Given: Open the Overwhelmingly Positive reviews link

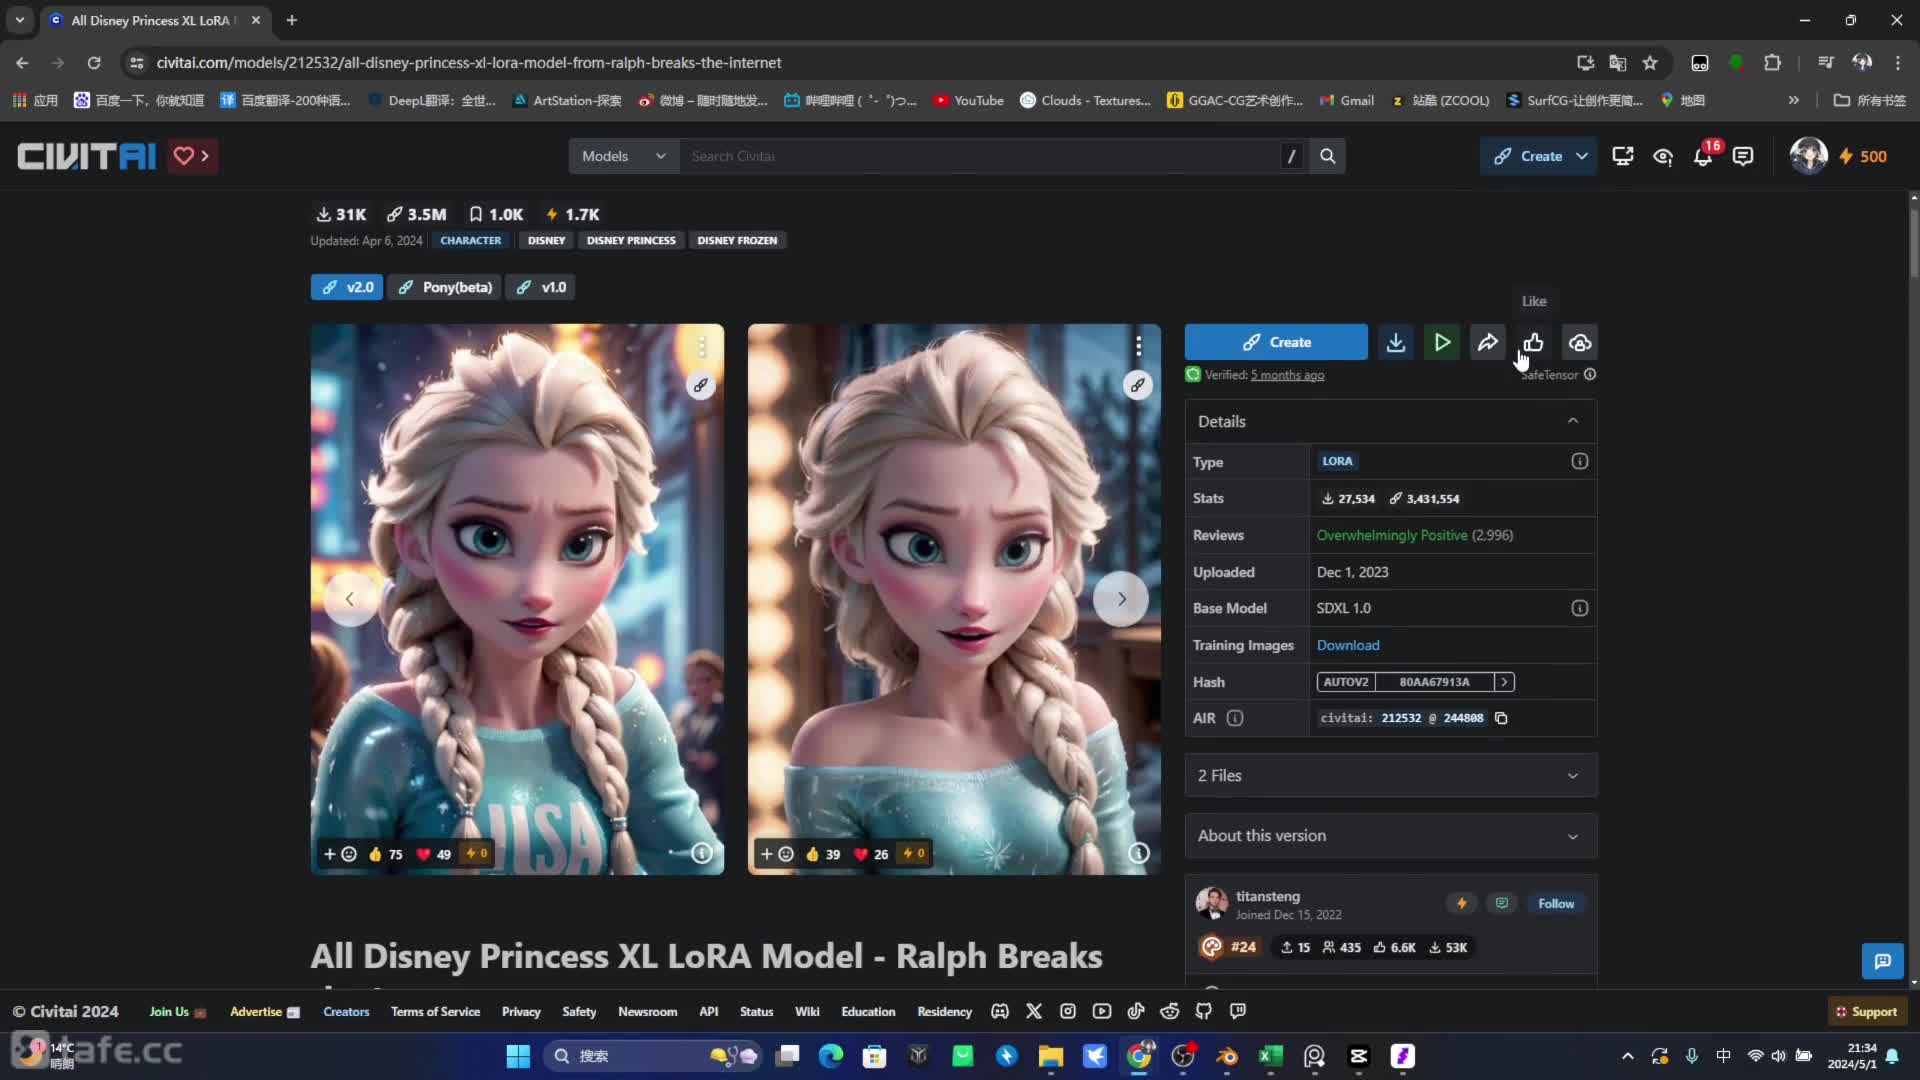Looking at the screenshot, I should coord(1391,535).
